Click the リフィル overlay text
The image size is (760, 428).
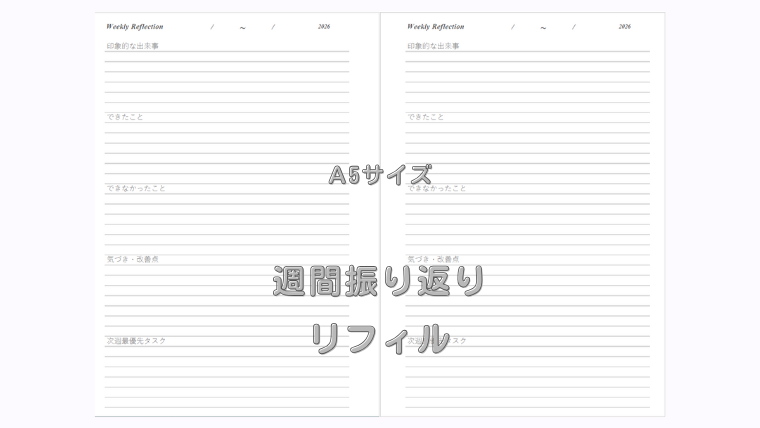click(x=380, y=338)
